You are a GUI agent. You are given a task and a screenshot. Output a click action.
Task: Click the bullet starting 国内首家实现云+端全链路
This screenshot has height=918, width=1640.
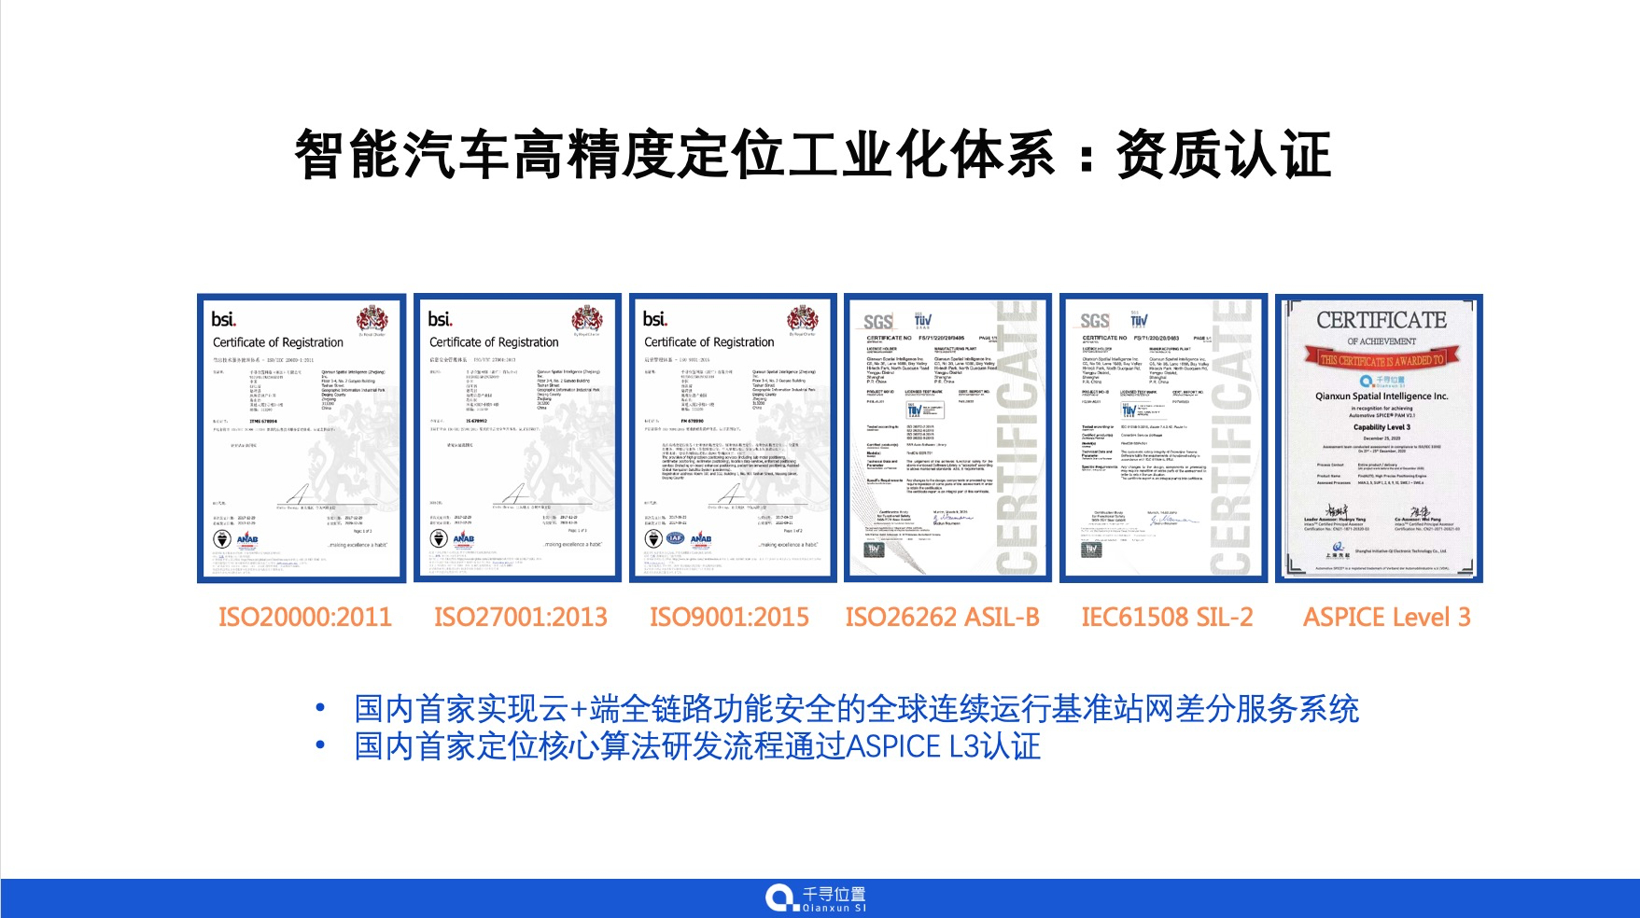(x=856, y=709)
